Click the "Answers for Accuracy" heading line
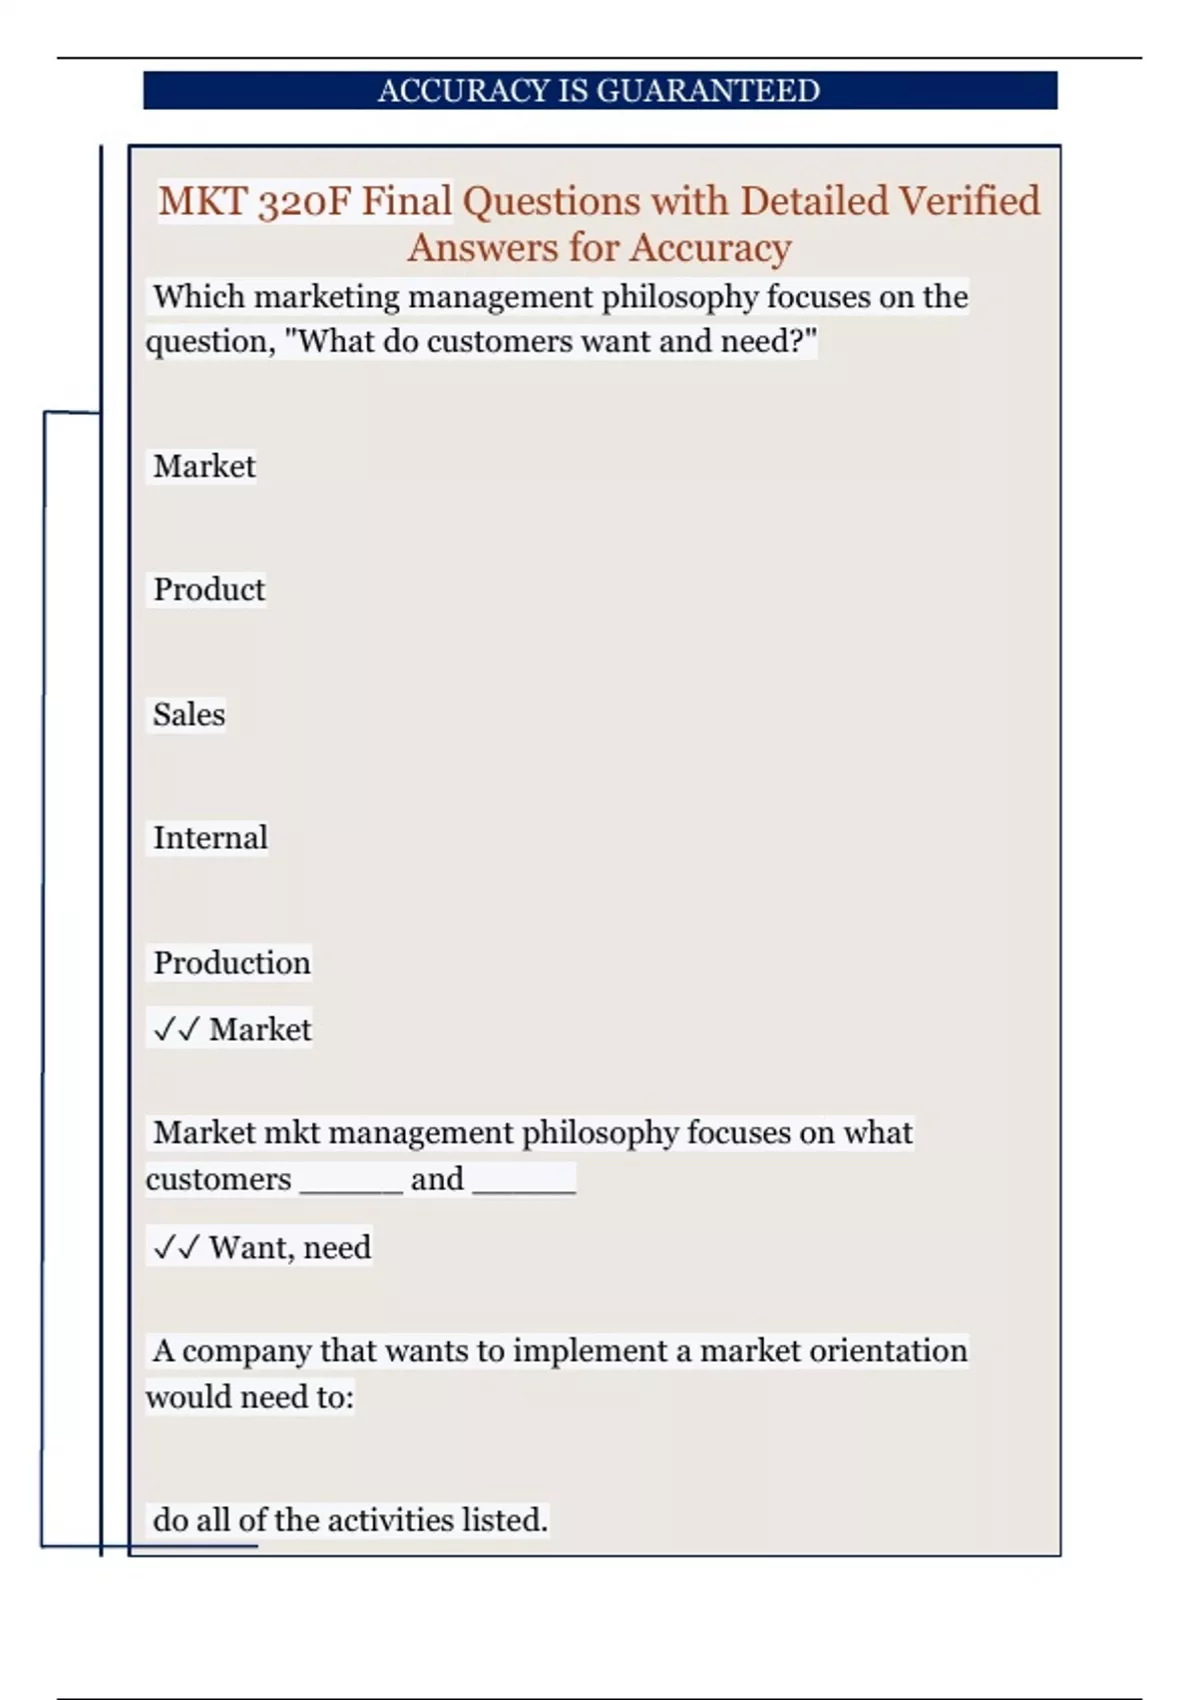Image resolution: width=1200 pixels, height=1700 pixels. point(600,247)
